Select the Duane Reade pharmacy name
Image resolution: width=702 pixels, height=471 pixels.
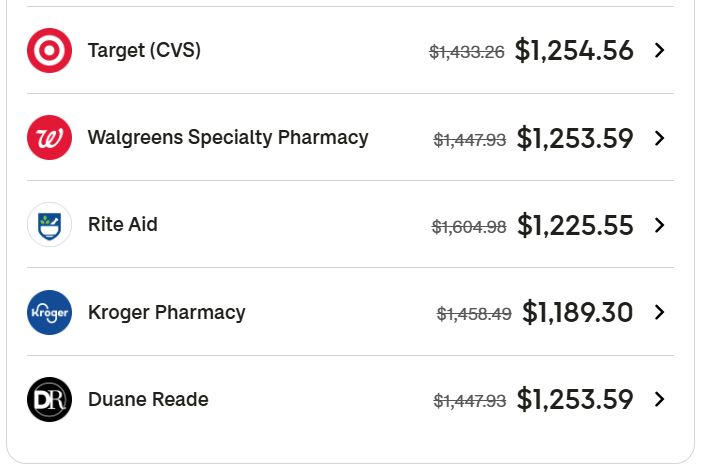click(x=148, y=399)
